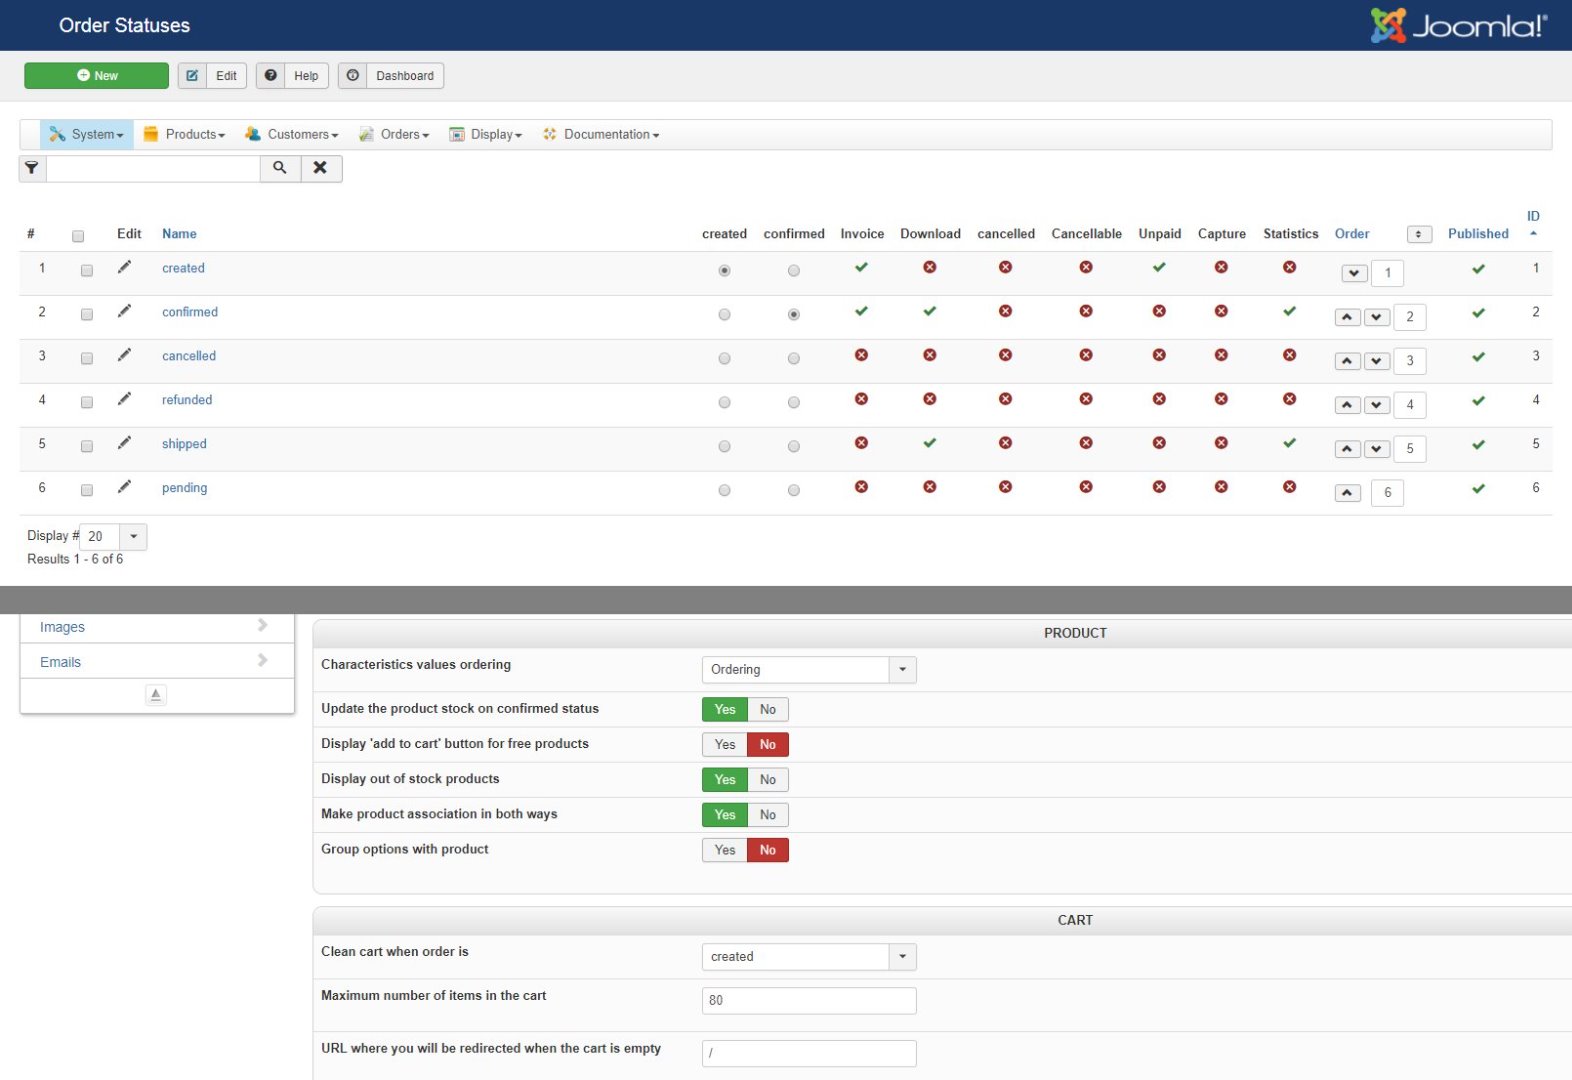
Task: Check the checkbox for the confirmed row
Action: (87, 314)
